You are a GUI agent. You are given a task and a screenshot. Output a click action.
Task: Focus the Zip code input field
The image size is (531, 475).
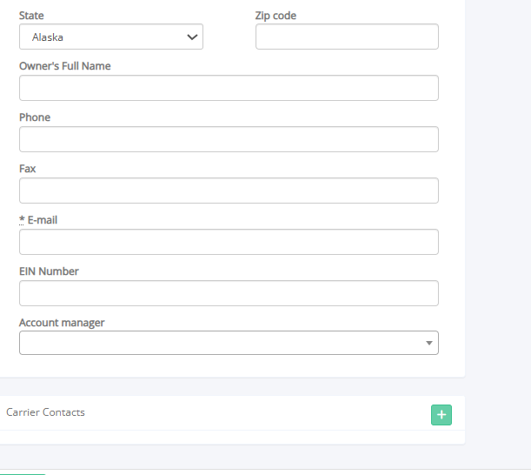coord(347,37)
